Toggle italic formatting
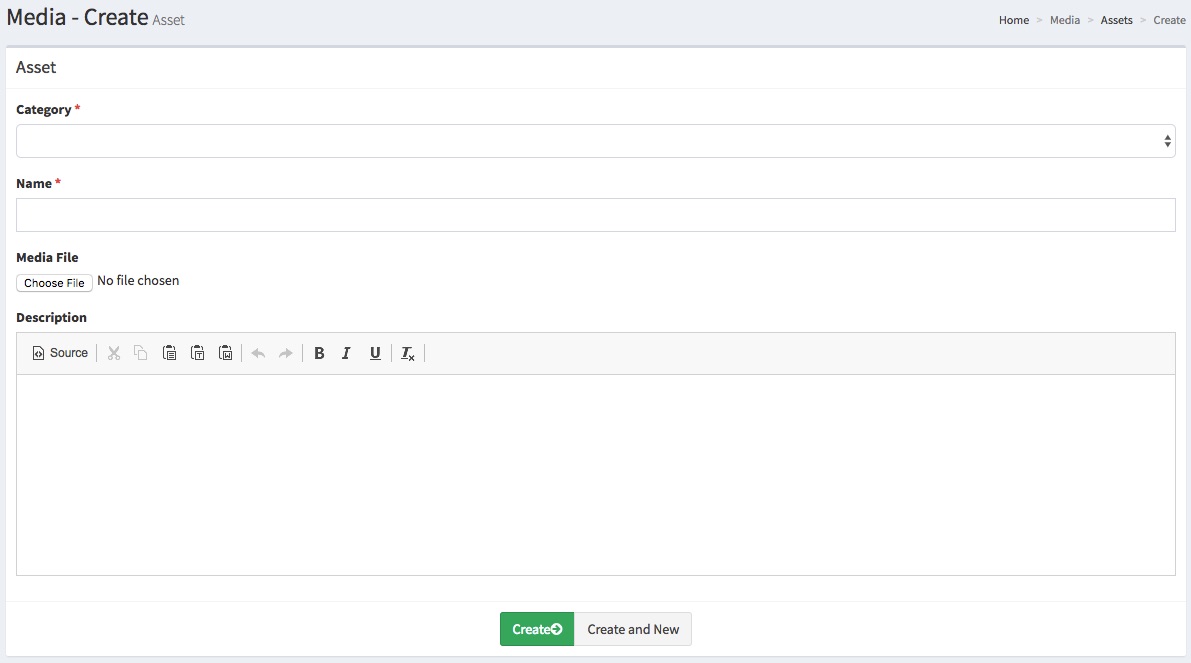This screenshot has width=1191, height=663. tap(346, 353)
